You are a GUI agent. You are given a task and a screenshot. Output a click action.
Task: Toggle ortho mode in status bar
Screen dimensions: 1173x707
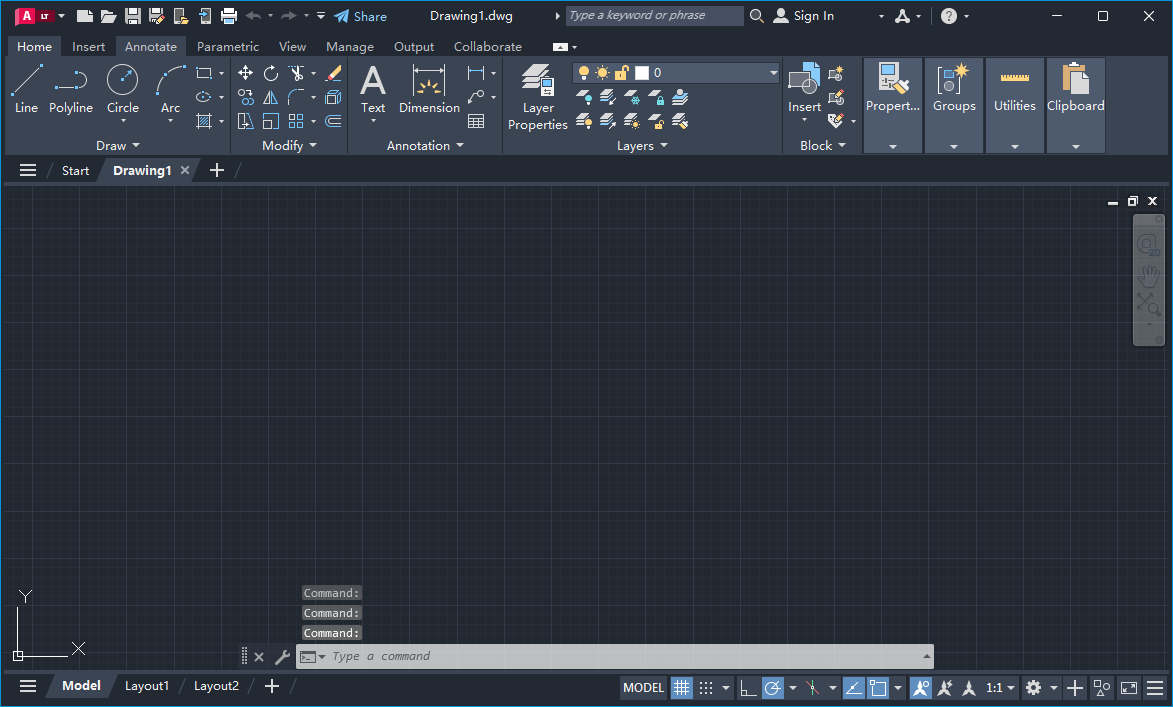[x=748, y=688]
